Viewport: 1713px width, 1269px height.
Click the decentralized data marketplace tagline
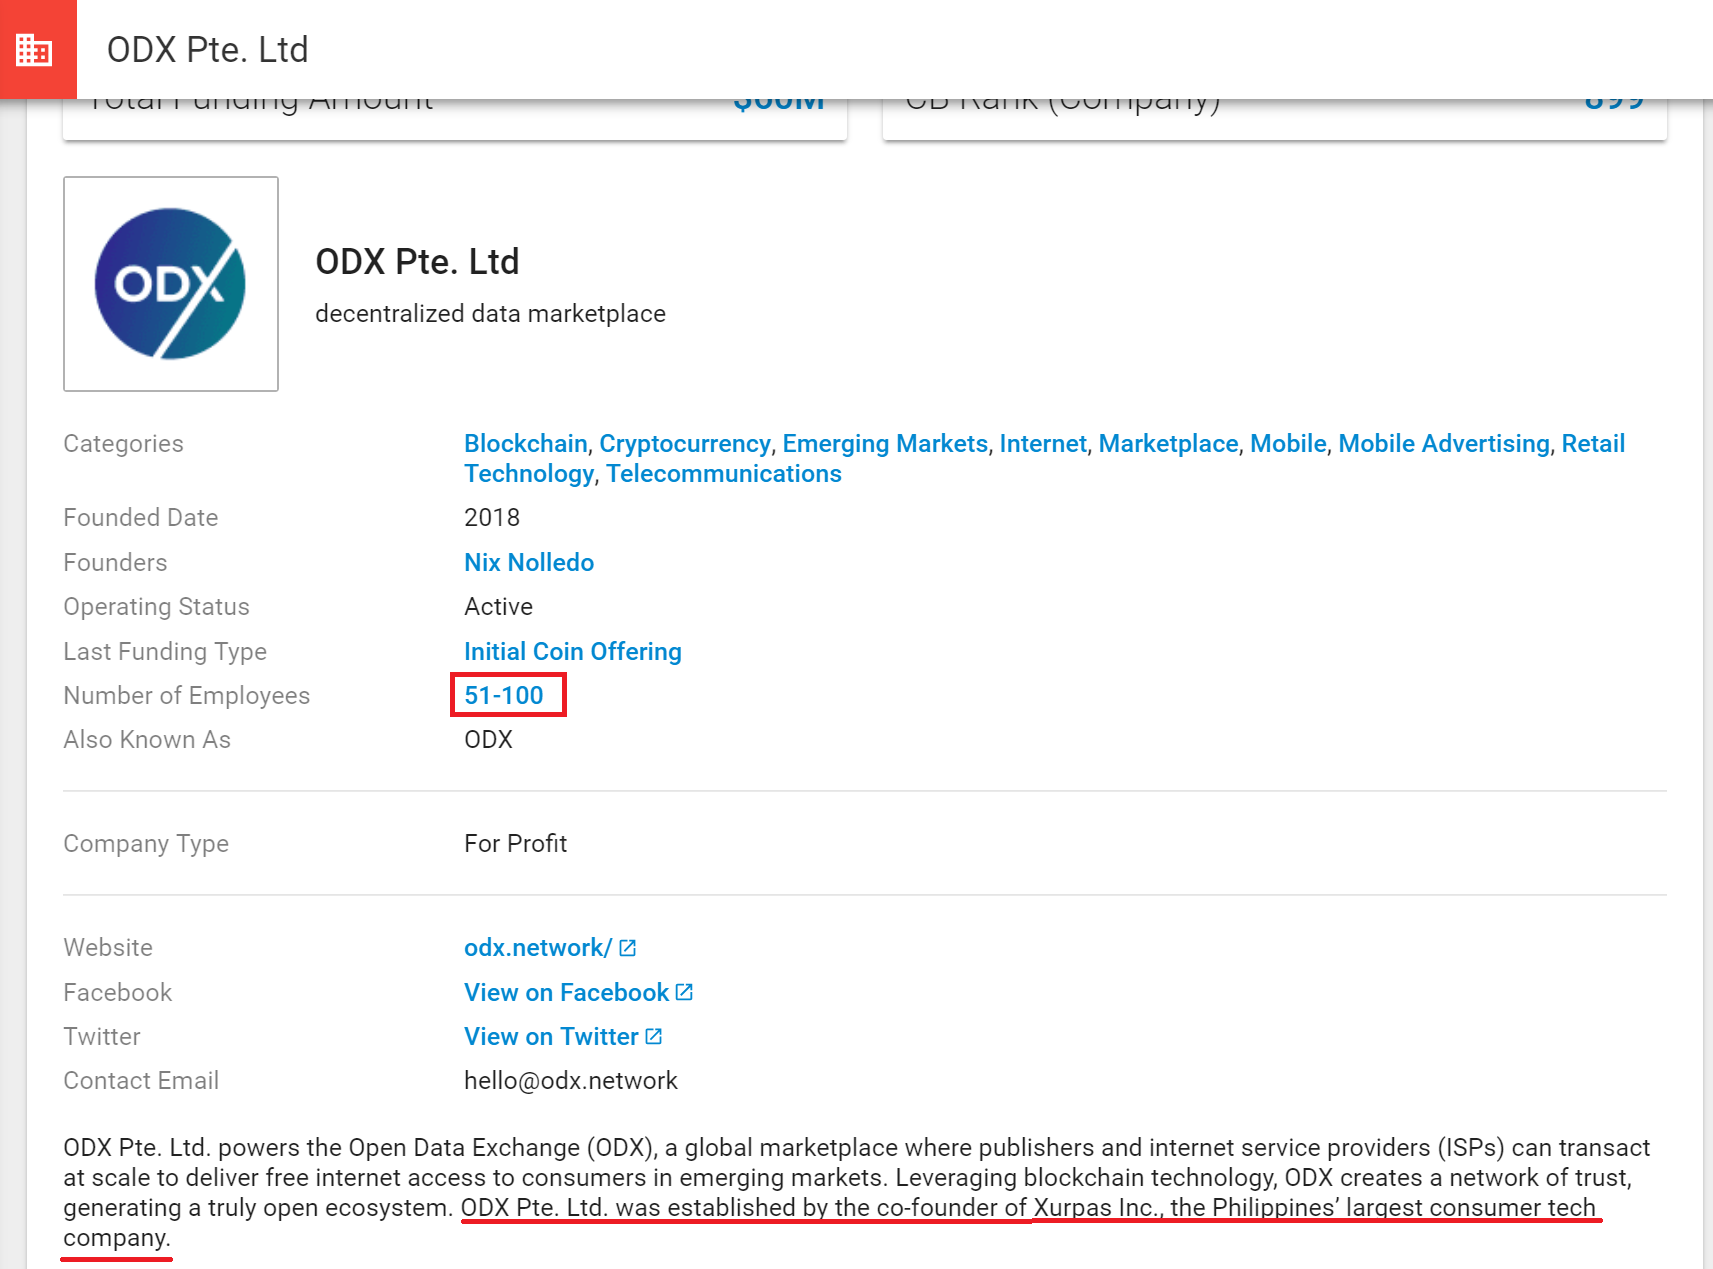point(490,314)
